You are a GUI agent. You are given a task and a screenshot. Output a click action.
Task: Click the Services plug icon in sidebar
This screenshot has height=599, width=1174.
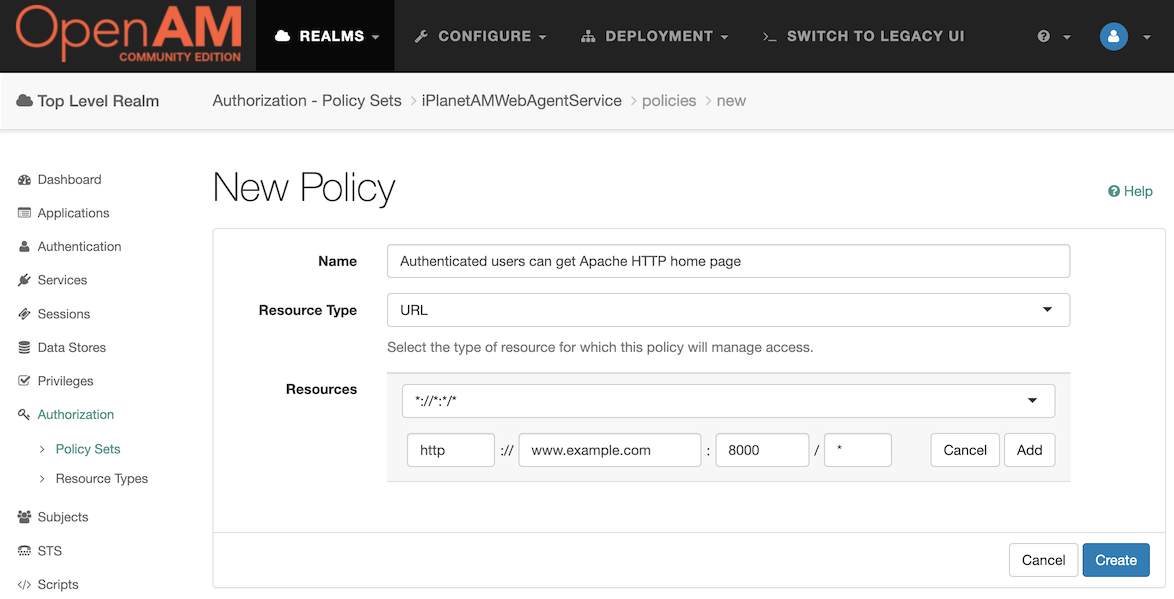pyautogui.click(x=24, y=280)
